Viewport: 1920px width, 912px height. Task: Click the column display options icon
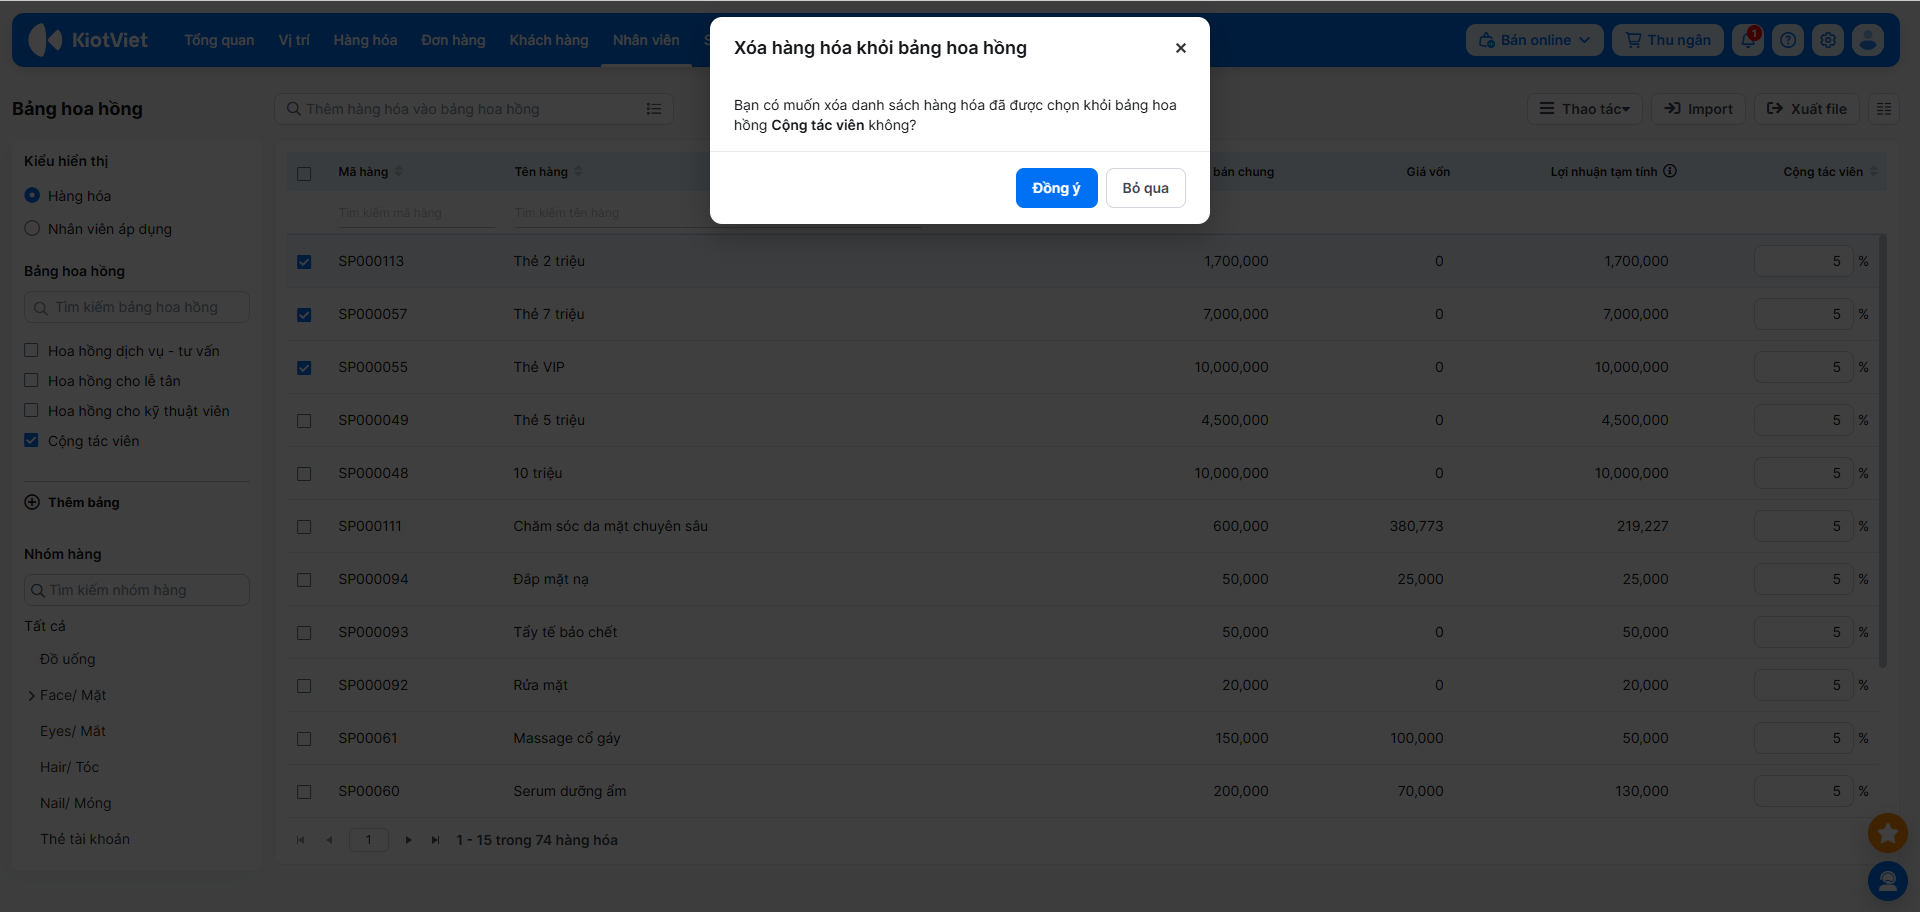tap(1884, 109)
